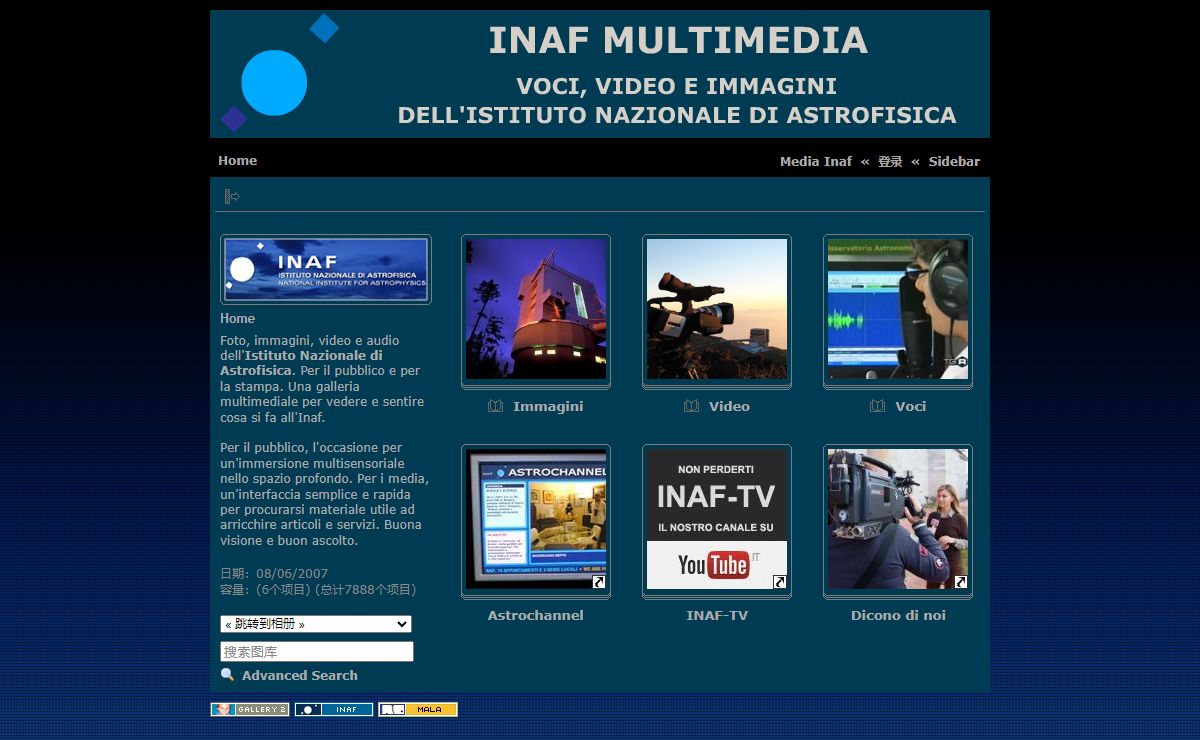Click shortcut arrow on Dicono di noi thumbnail
1200x740 pixels.
(x=960, y=582)
